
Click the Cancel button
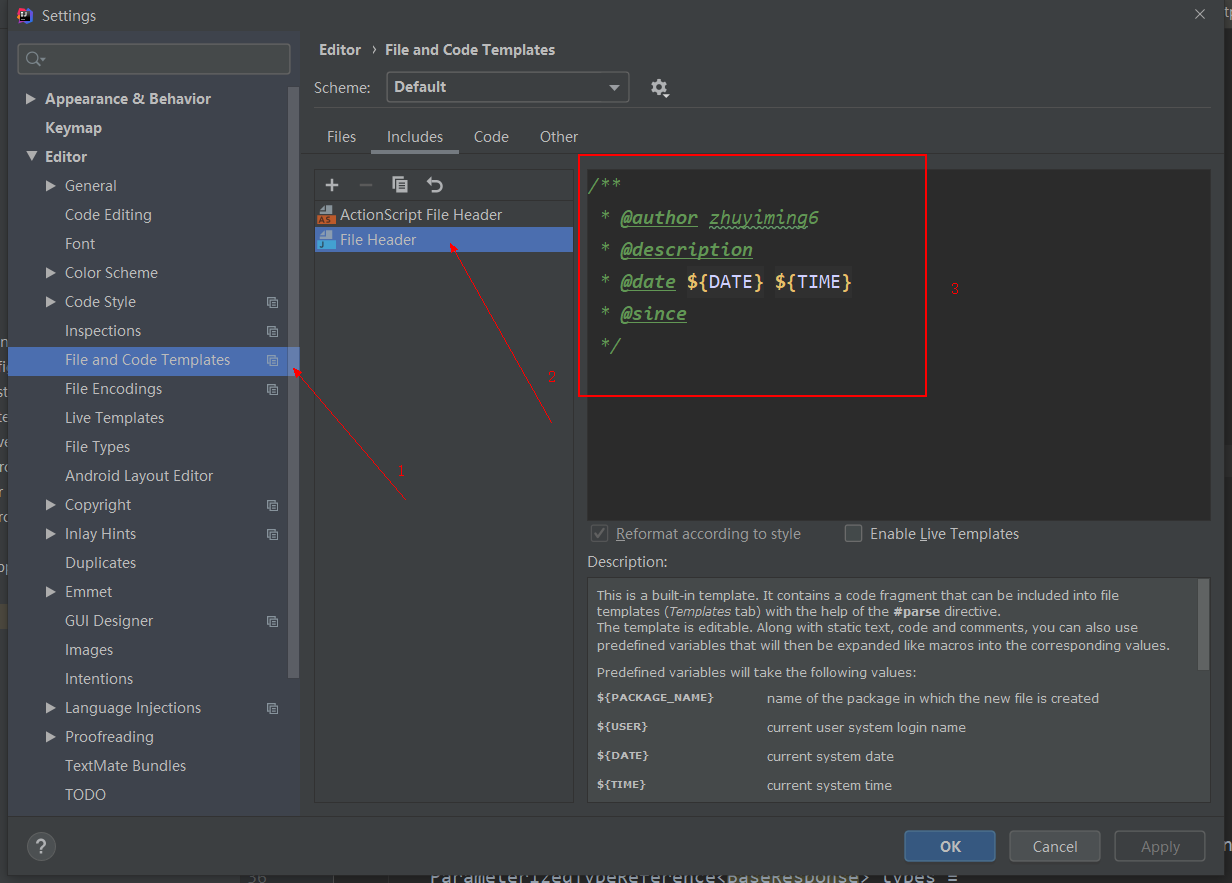[1055, 846]
